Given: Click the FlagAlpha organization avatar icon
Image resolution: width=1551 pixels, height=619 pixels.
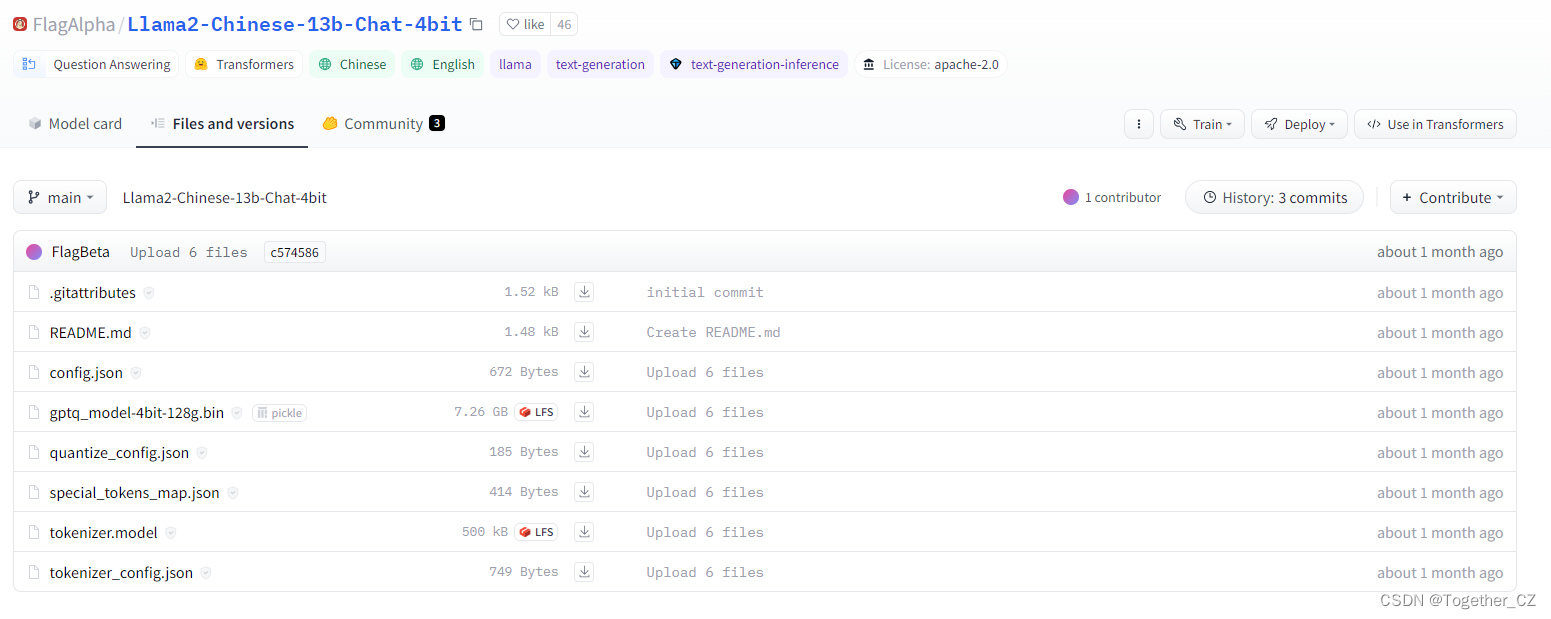Looking at the screenshot, I should click(20, 24).
